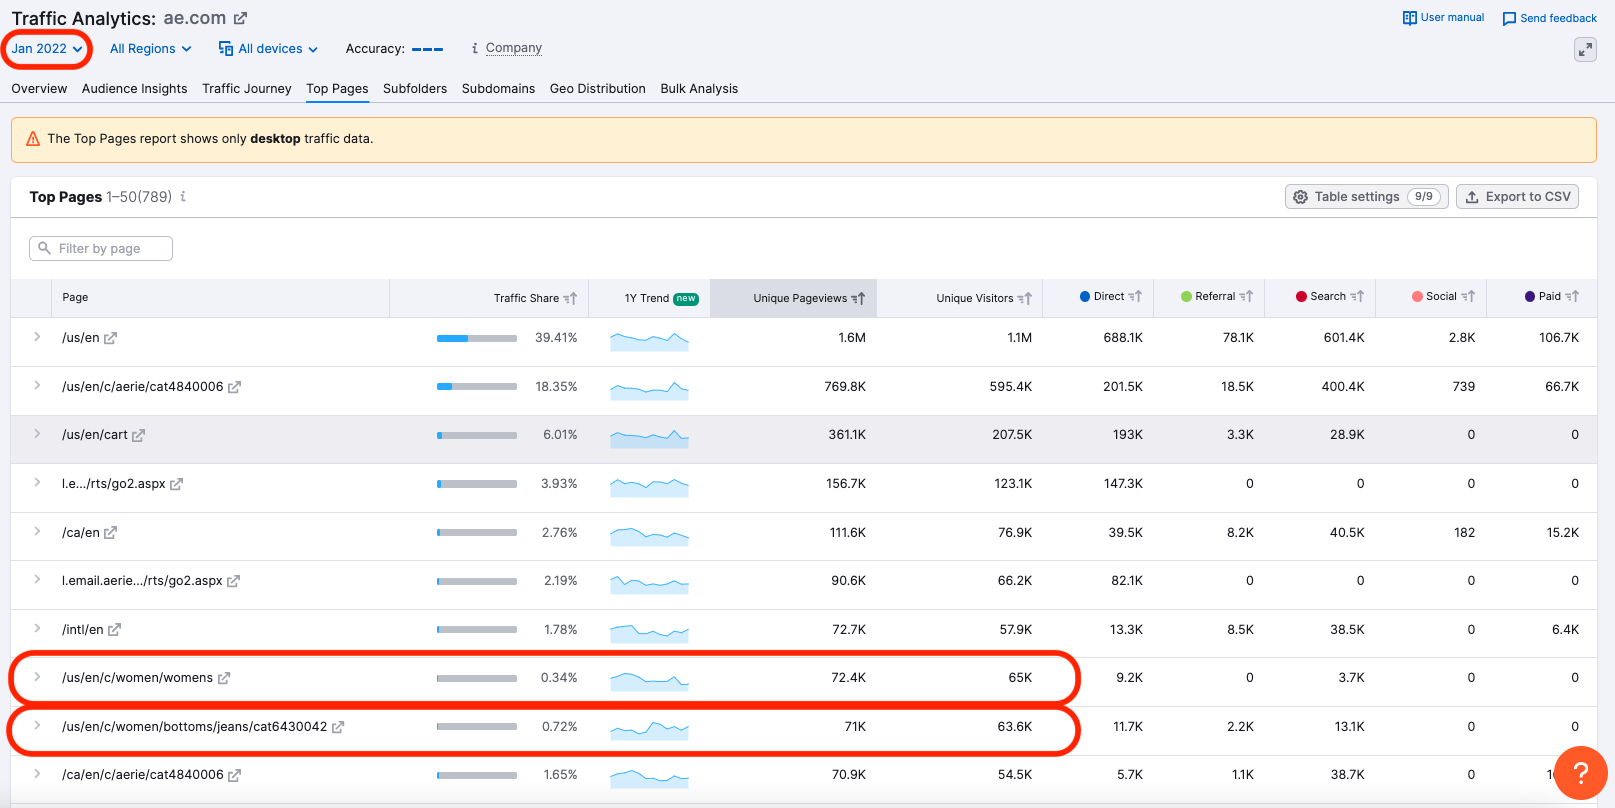Open the All devices dropdown
The width and height of the screenshot is (1615, 808).
click(x=268, y=49)
